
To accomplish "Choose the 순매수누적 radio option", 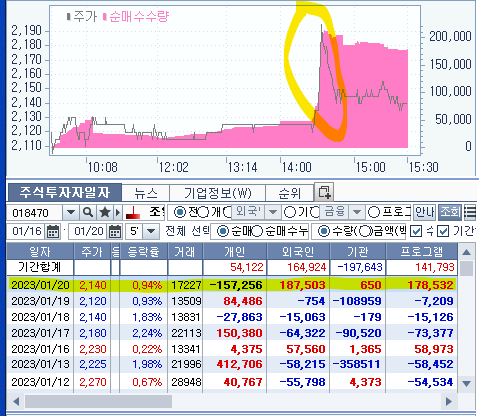I will coord(258,231).
